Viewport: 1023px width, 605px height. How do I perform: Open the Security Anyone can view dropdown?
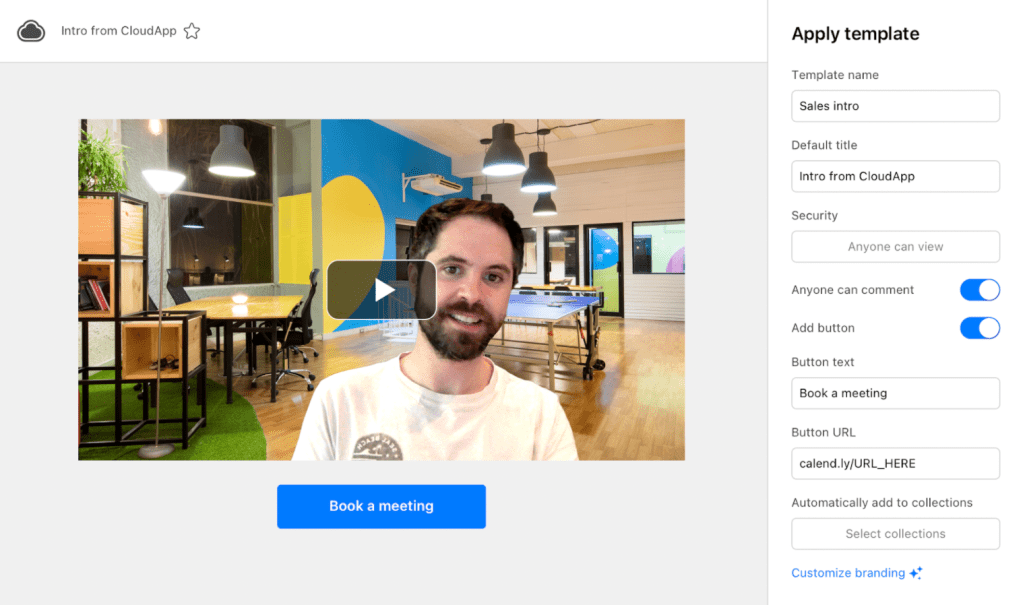tap(895, 247)
